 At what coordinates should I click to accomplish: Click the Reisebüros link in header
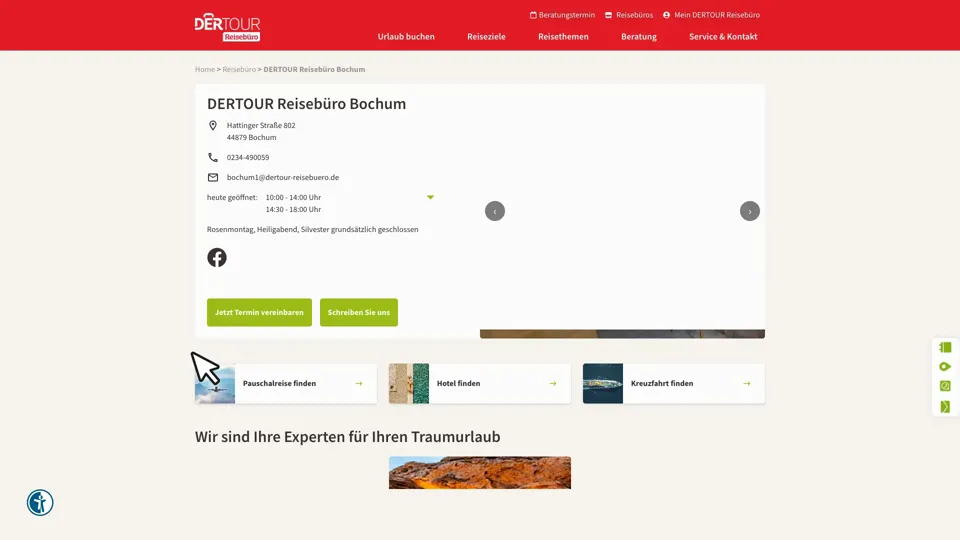634,15
